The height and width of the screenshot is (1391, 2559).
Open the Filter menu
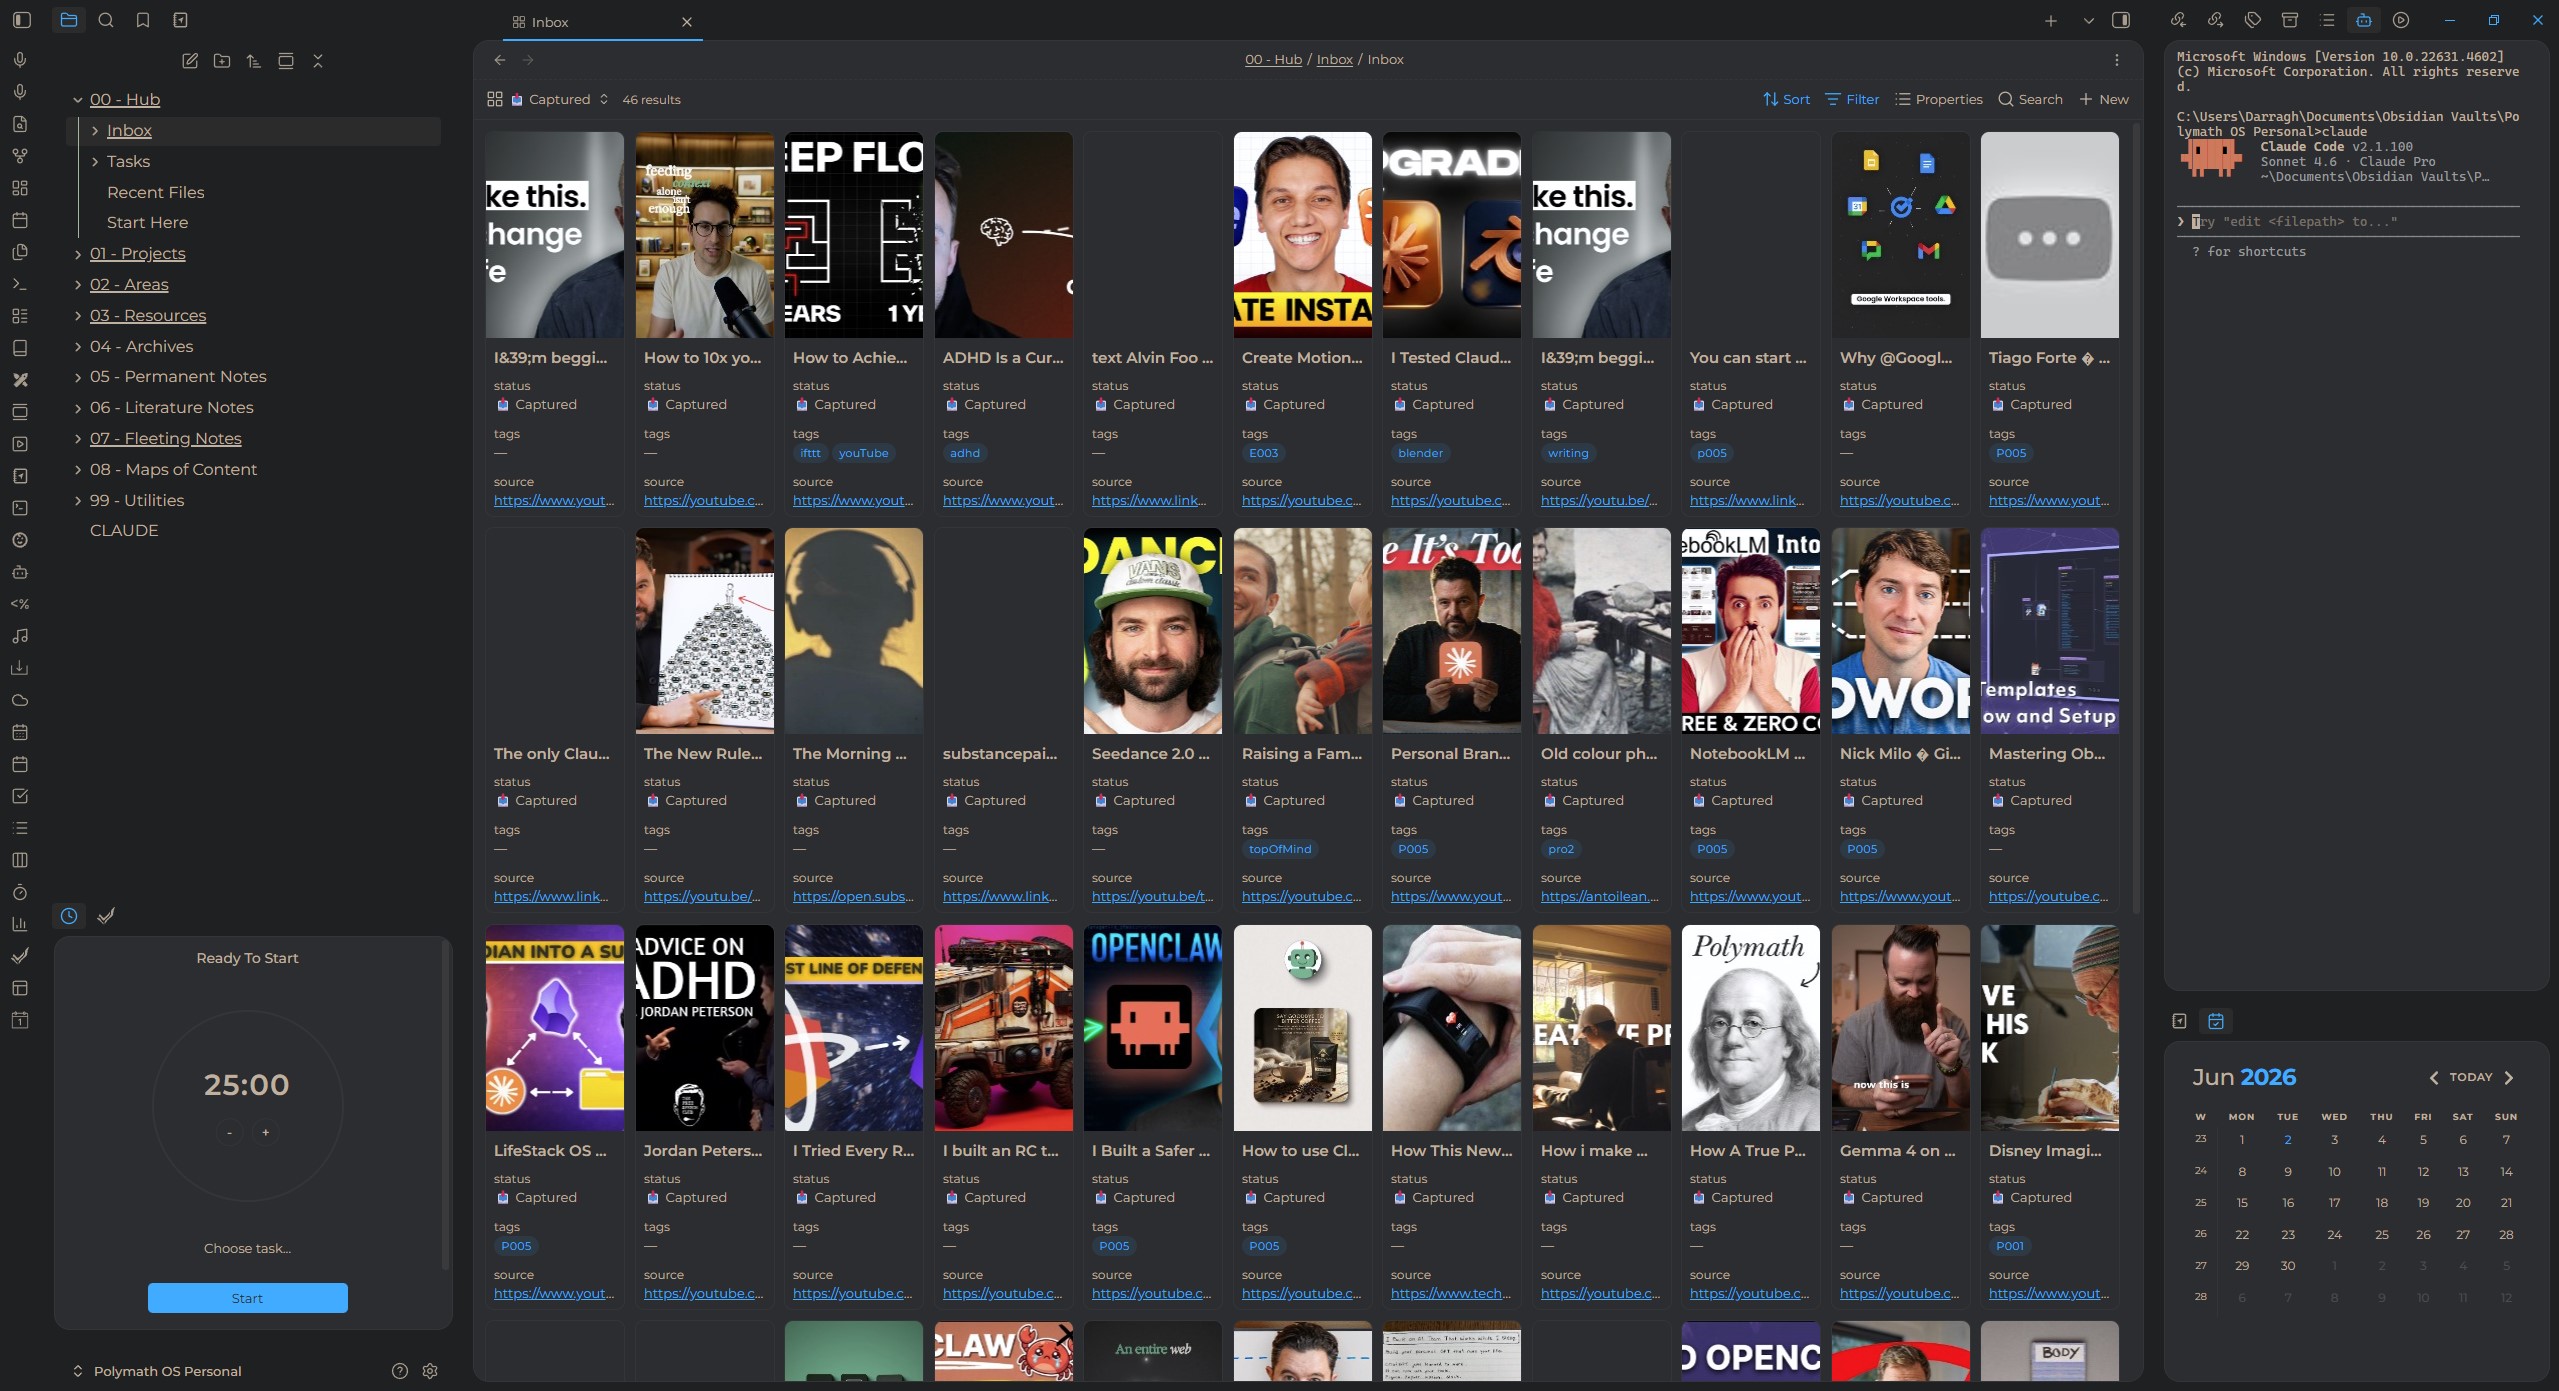coord(1852,99)
